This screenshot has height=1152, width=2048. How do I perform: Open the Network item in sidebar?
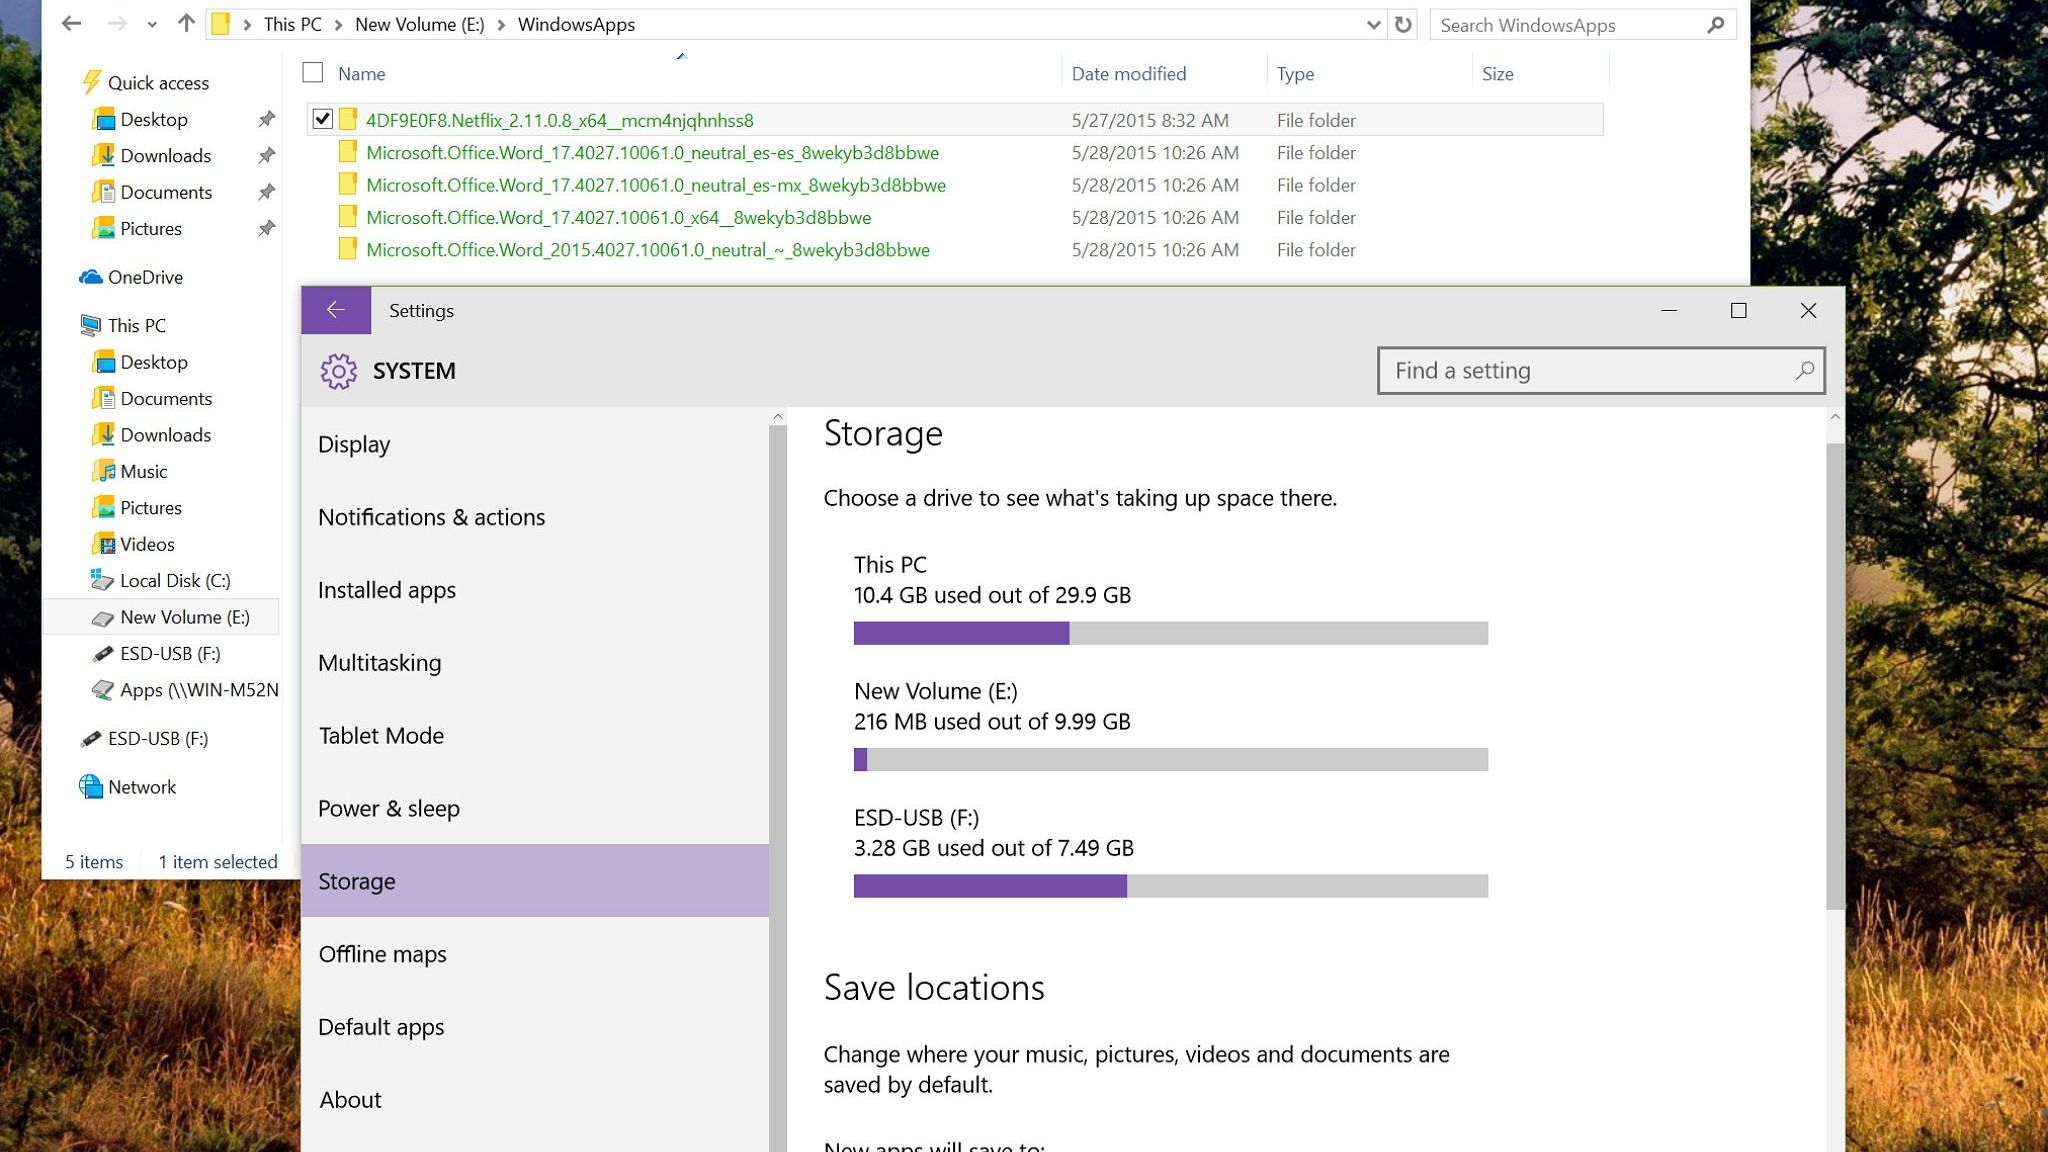pos(141,787)
